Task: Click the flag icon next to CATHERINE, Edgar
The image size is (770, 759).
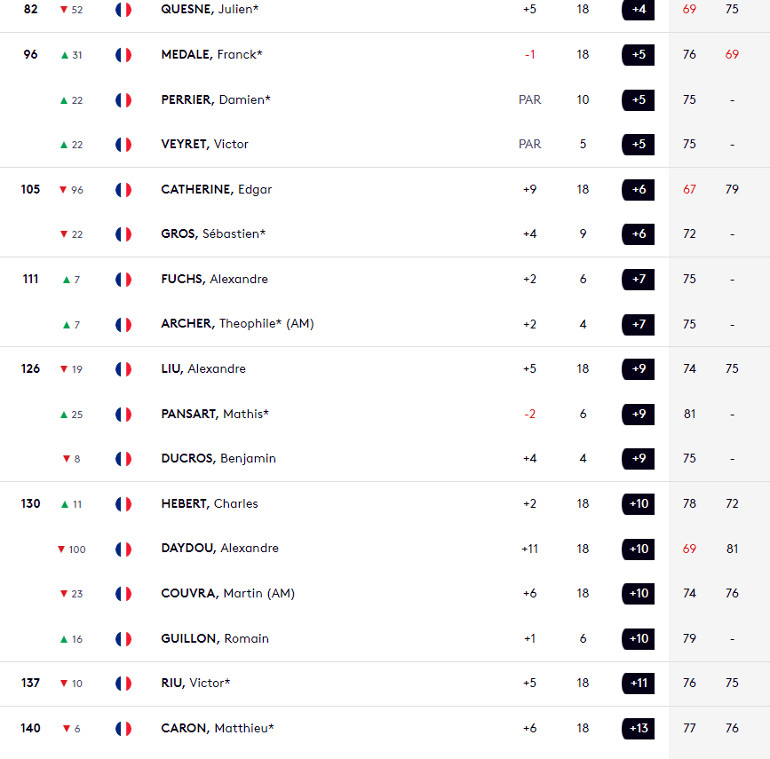Action: (123, 190)
